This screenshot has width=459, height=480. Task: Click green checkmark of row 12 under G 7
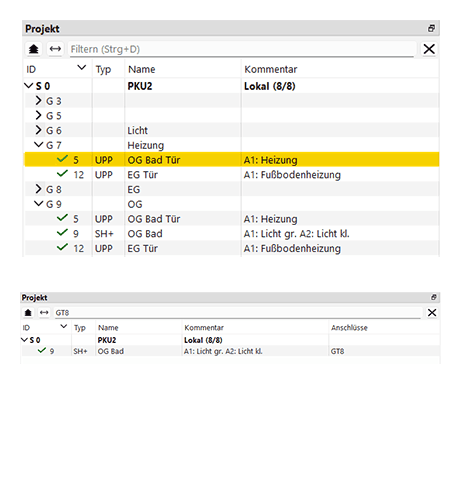click(x=62, y=174)
